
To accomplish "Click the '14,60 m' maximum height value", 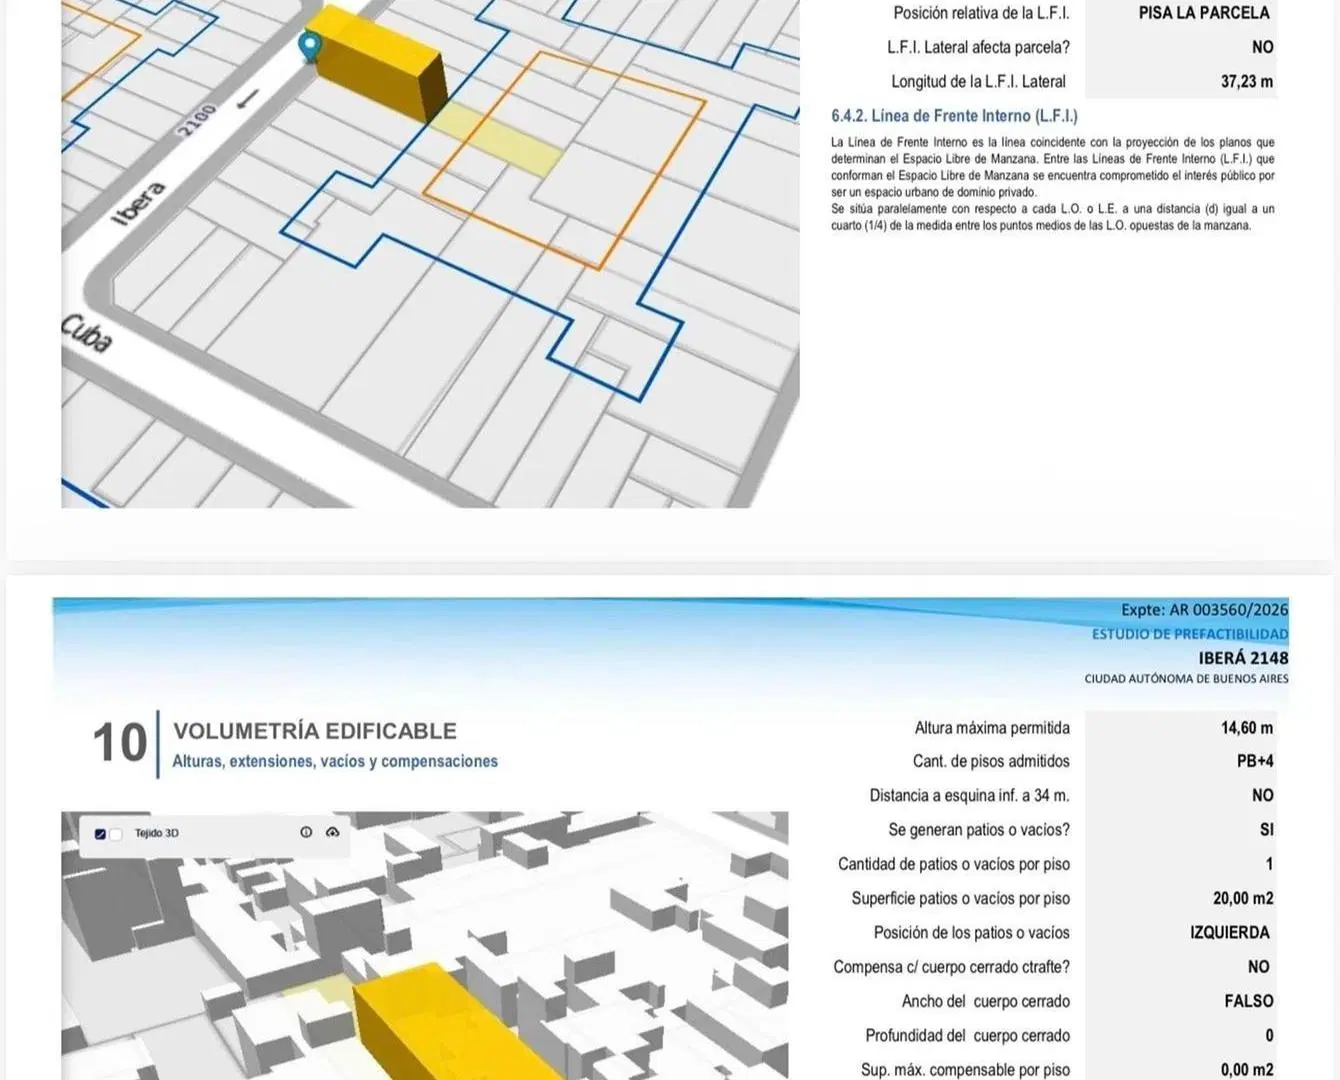I will [x=1246, y=728].
